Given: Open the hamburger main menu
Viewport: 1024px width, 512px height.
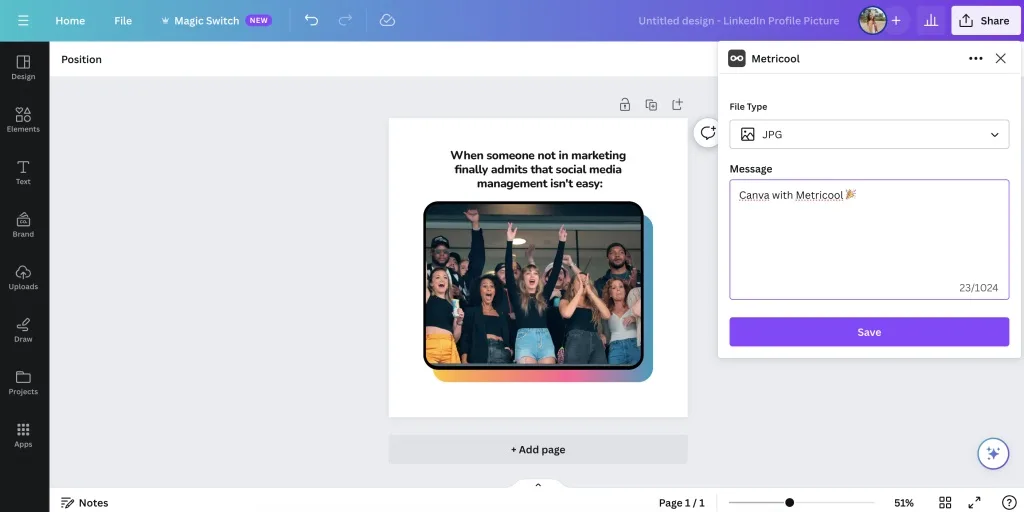Looking at the screenshot, I should pos(24,21).
